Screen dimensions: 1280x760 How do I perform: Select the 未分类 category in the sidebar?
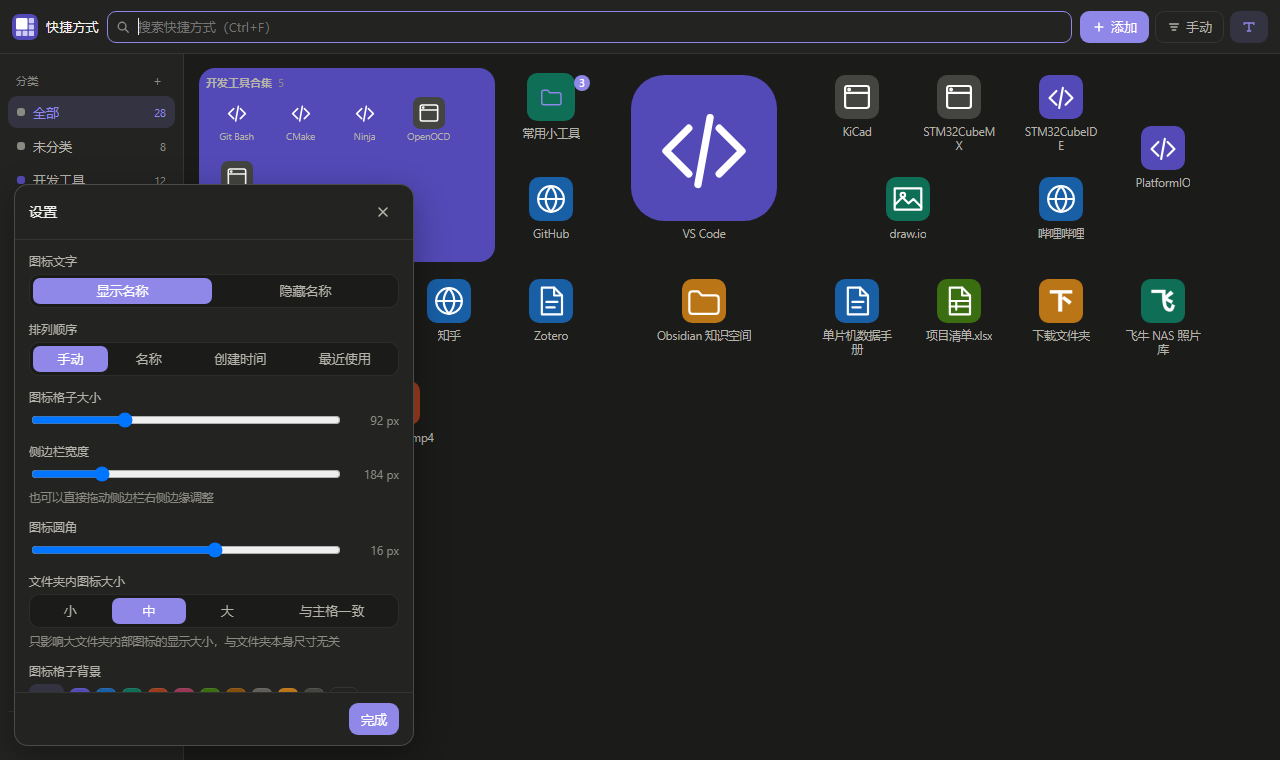pyautogui.click(x=91, y=147)
